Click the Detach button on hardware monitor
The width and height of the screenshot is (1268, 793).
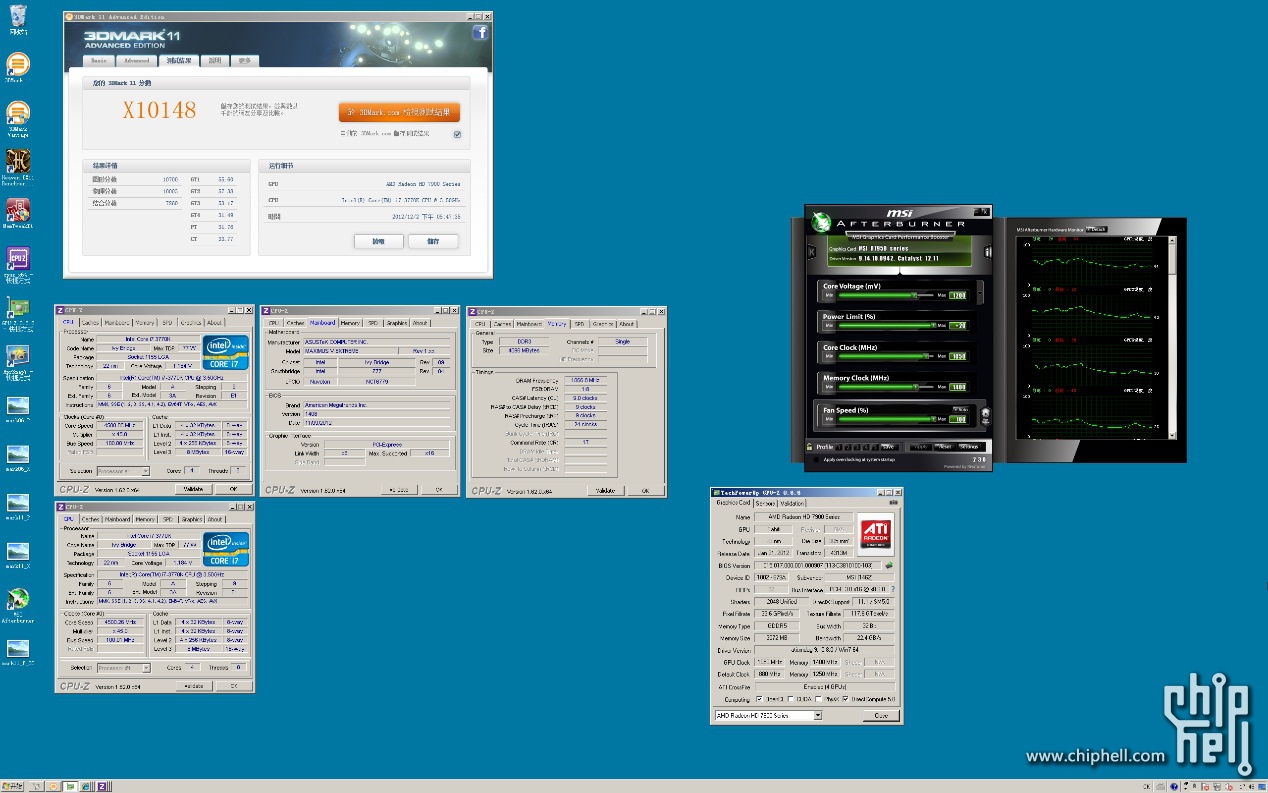[x=1096, y=229]
